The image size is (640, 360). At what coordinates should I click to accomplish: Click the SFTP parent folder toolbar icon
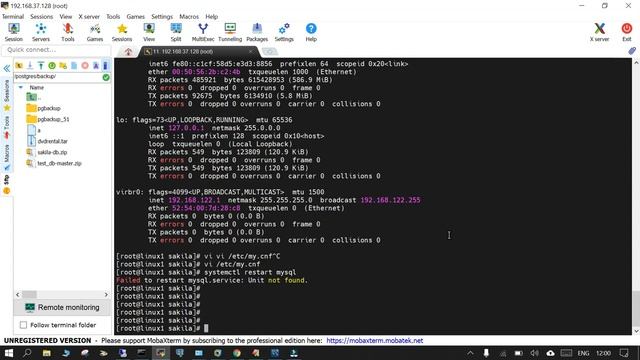(19, 65)
